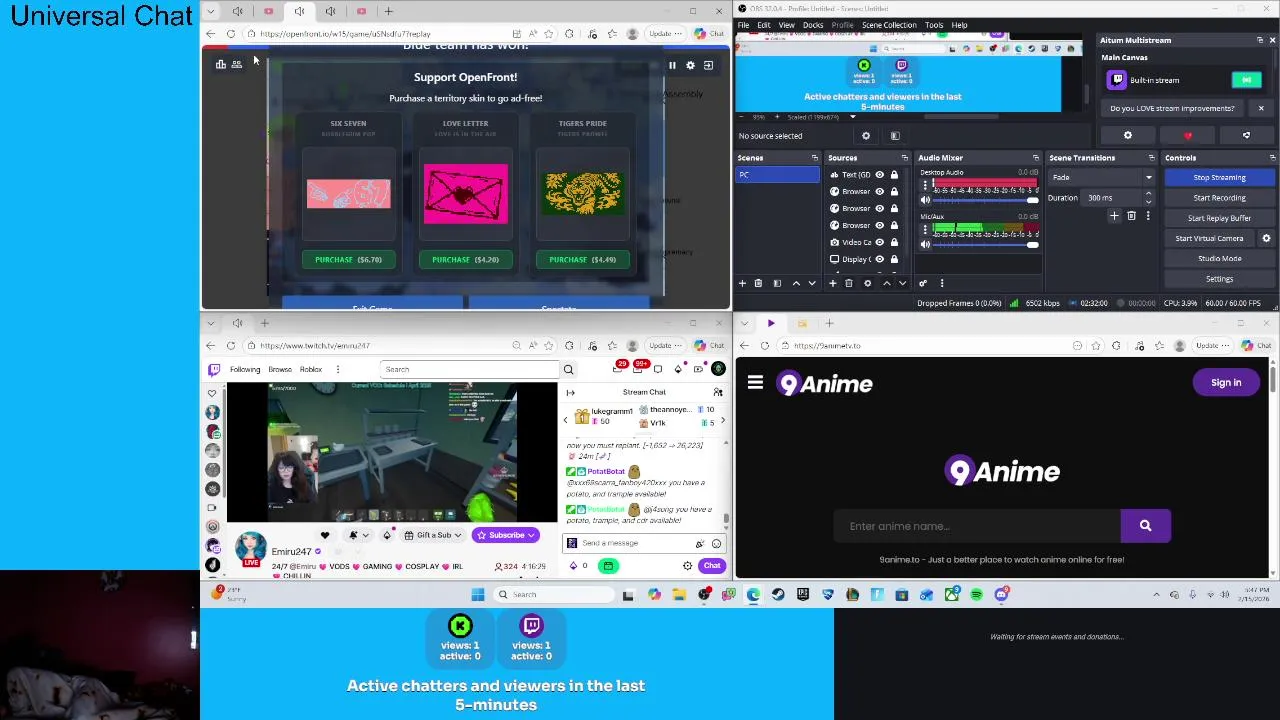Increase the transition Duration stepper
Viewport: 1280px width, 720px height.
pos(1148,194)
